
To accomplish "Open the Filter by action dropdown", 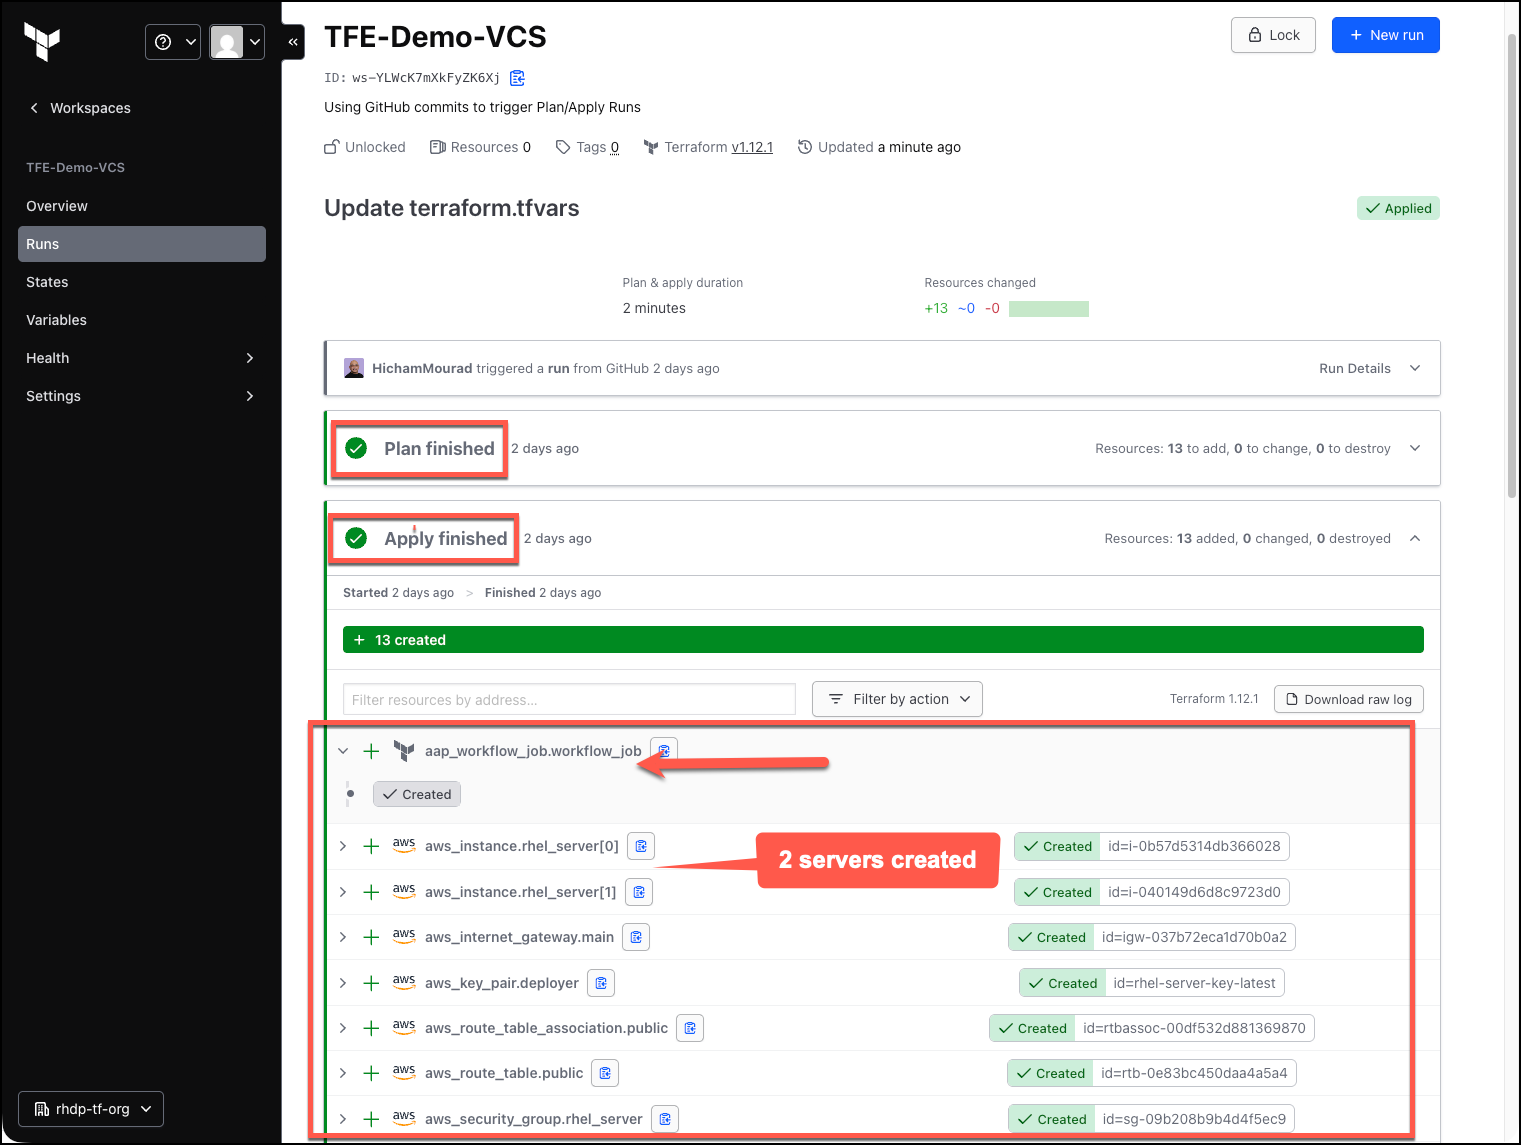I will [897, 699].
